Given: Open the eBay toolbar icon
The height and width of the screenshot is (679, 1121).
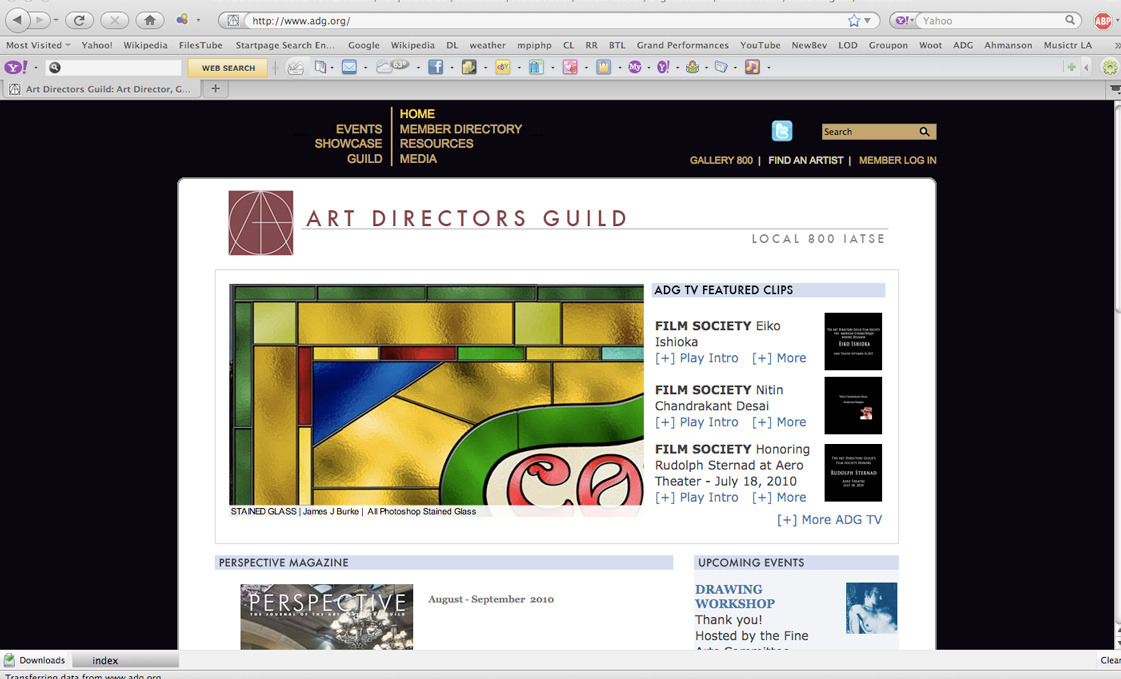Looking at the screenshot, I should (503, 67).
